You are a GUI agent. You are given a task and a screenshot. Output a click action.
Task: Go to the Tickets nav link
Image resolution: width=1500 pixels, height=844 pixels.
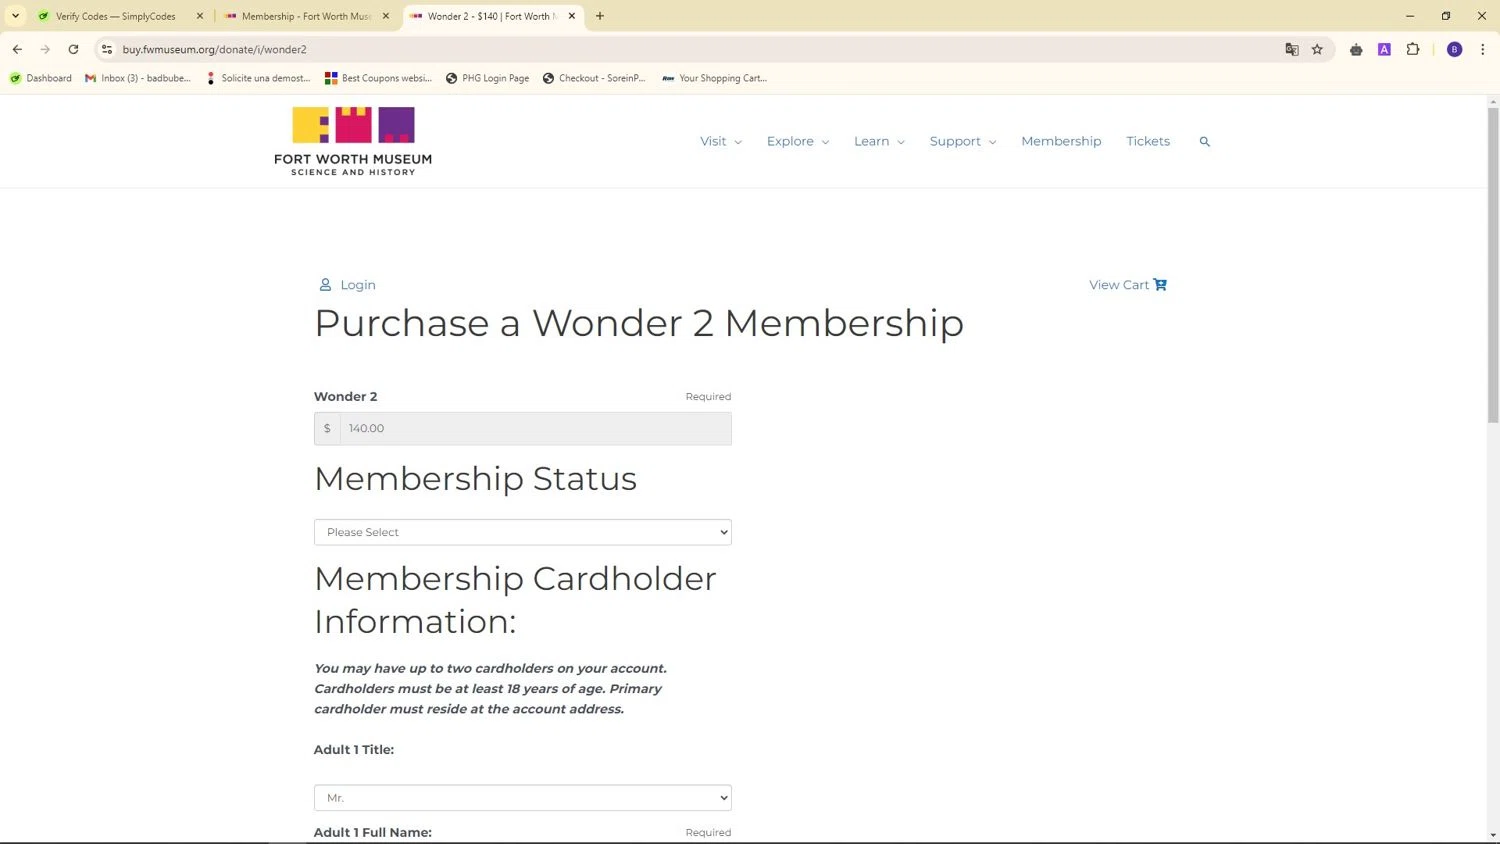point(1148,142)
